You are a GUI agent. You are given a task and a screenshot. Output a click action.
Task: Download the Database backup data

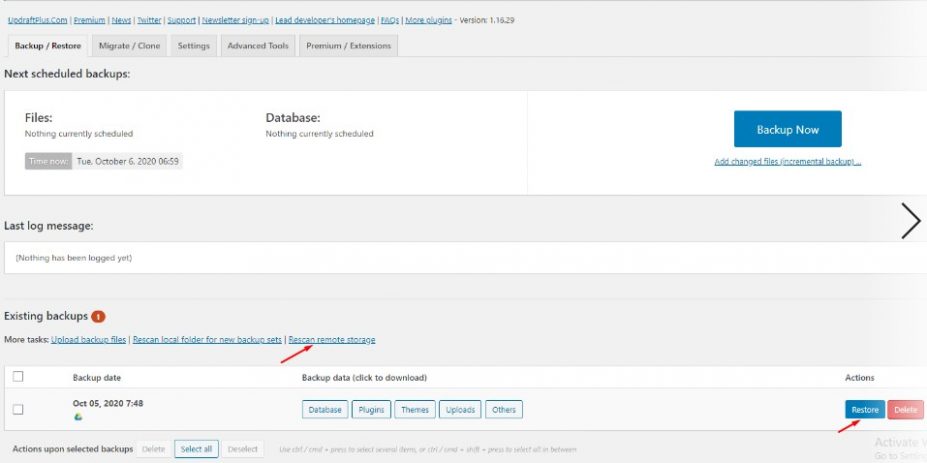(x=325, y=409)
